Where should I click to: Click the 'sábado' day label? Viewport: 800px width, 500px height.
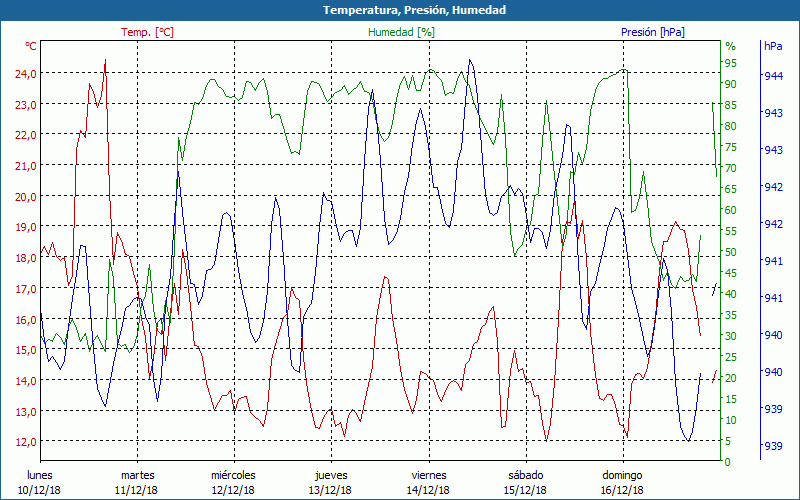[526, 475]
